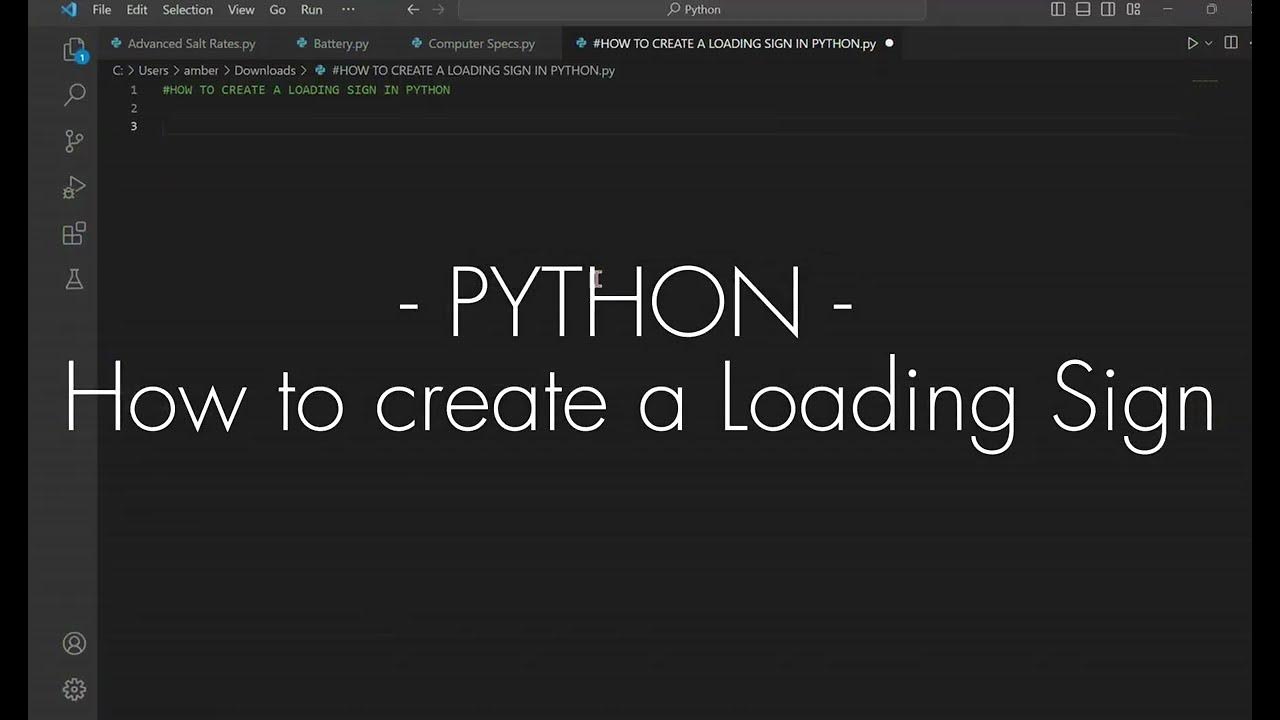
Task: Open the Run menu
Action: click(312, 10)
